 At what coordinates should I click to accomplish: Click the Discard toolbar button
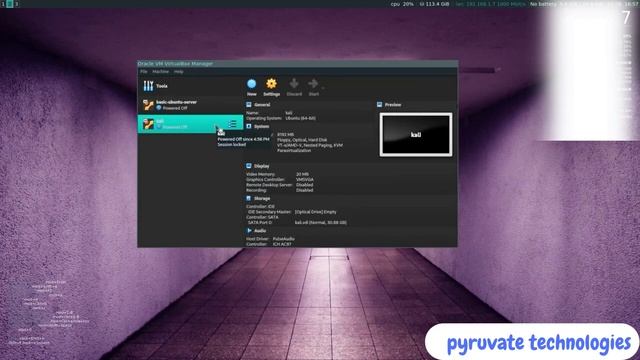pos(294,87)
